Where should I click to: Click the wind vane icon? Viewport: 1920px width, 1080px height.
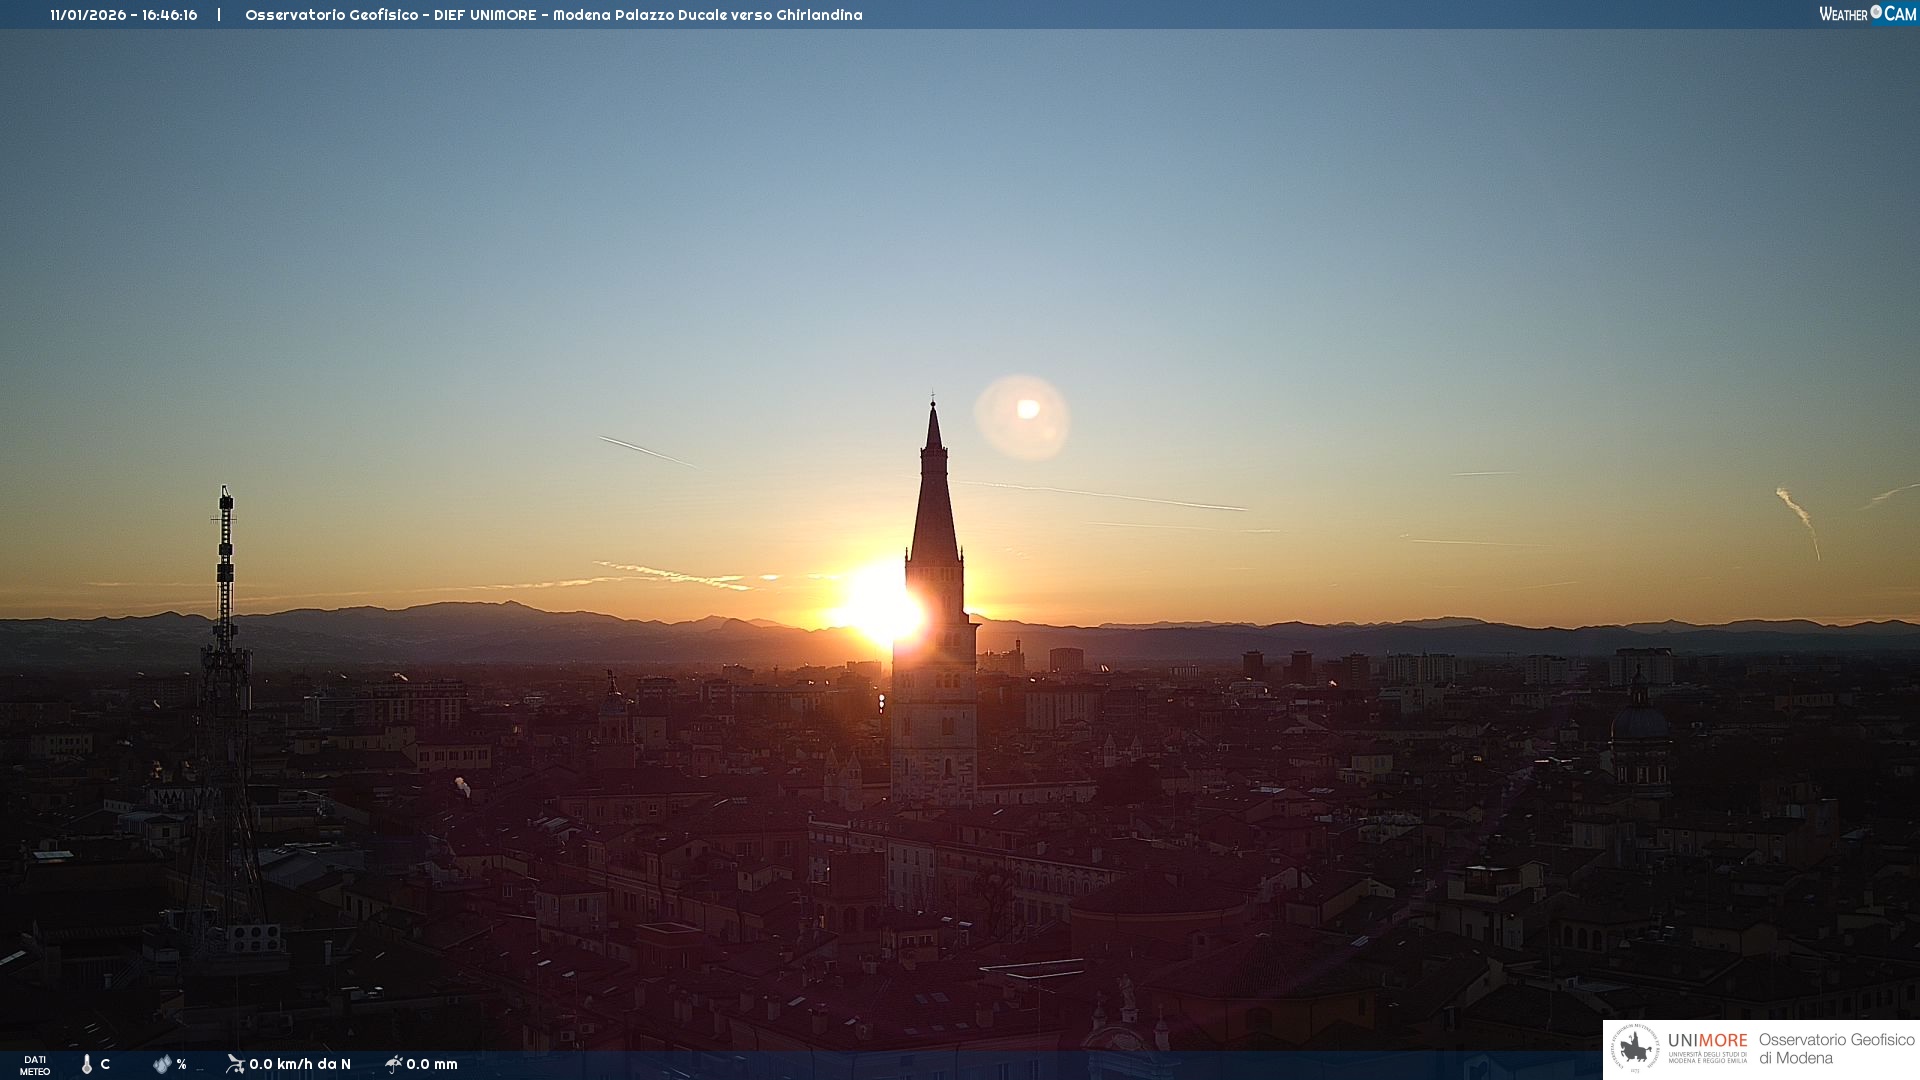[x=235, y=1064]
